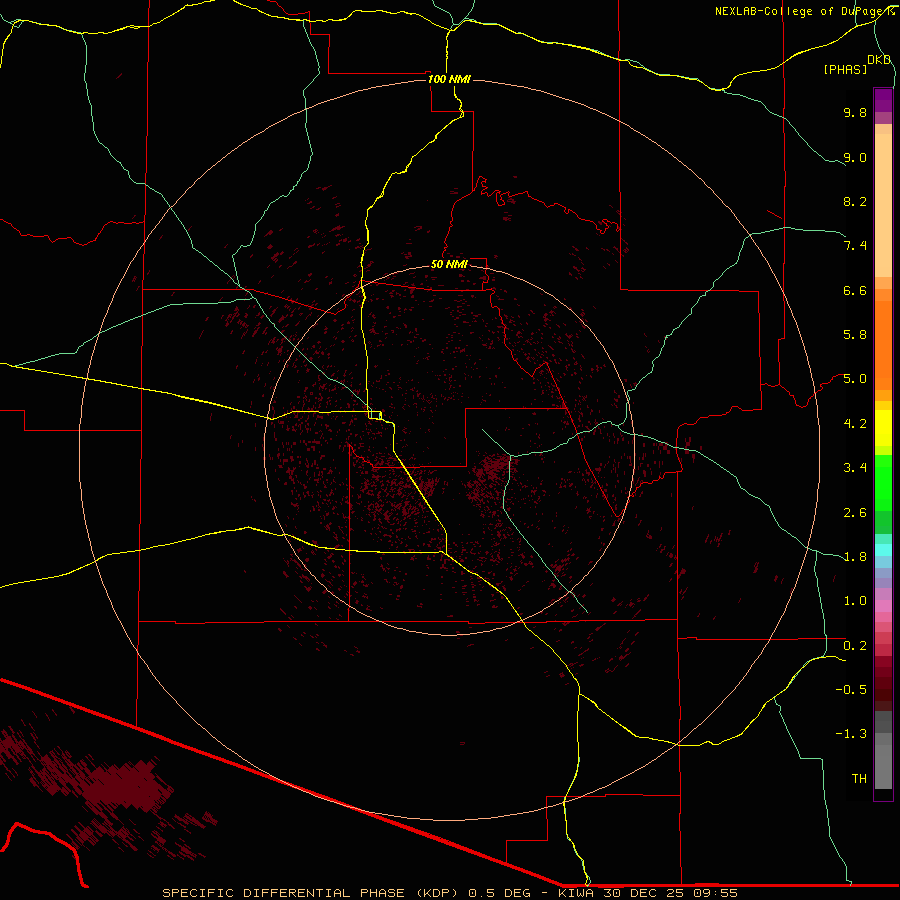Pick the yellow band on the color scale
900x900 pixels.
pos(883,433)
